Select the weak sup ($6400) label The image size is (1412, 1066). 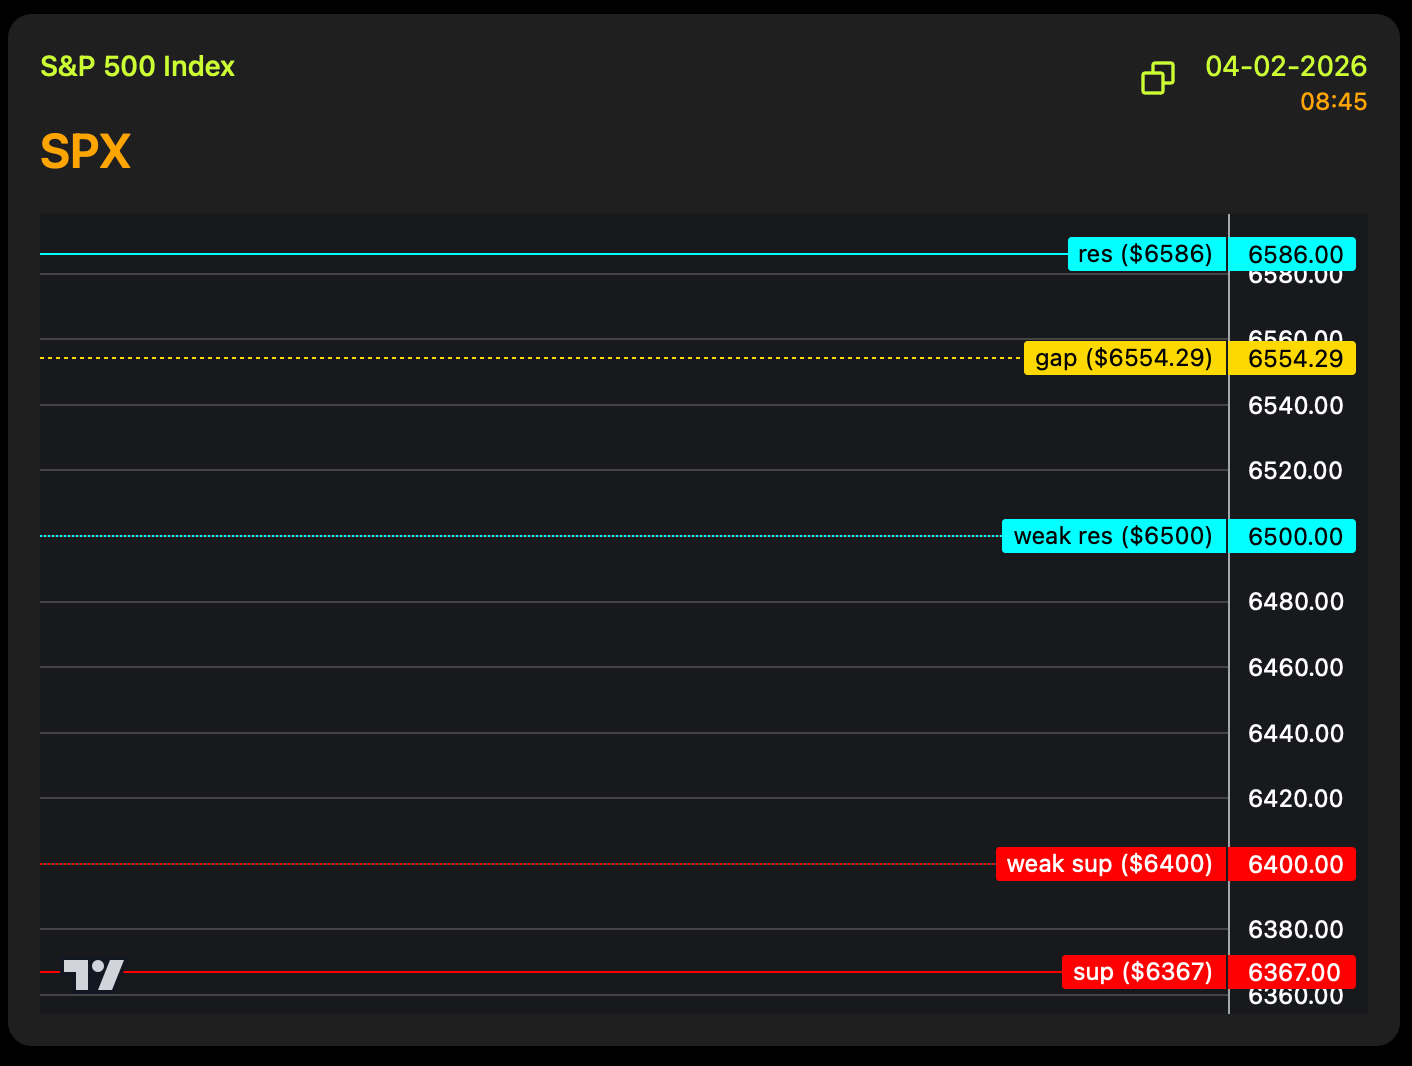tap(1110, 864)
